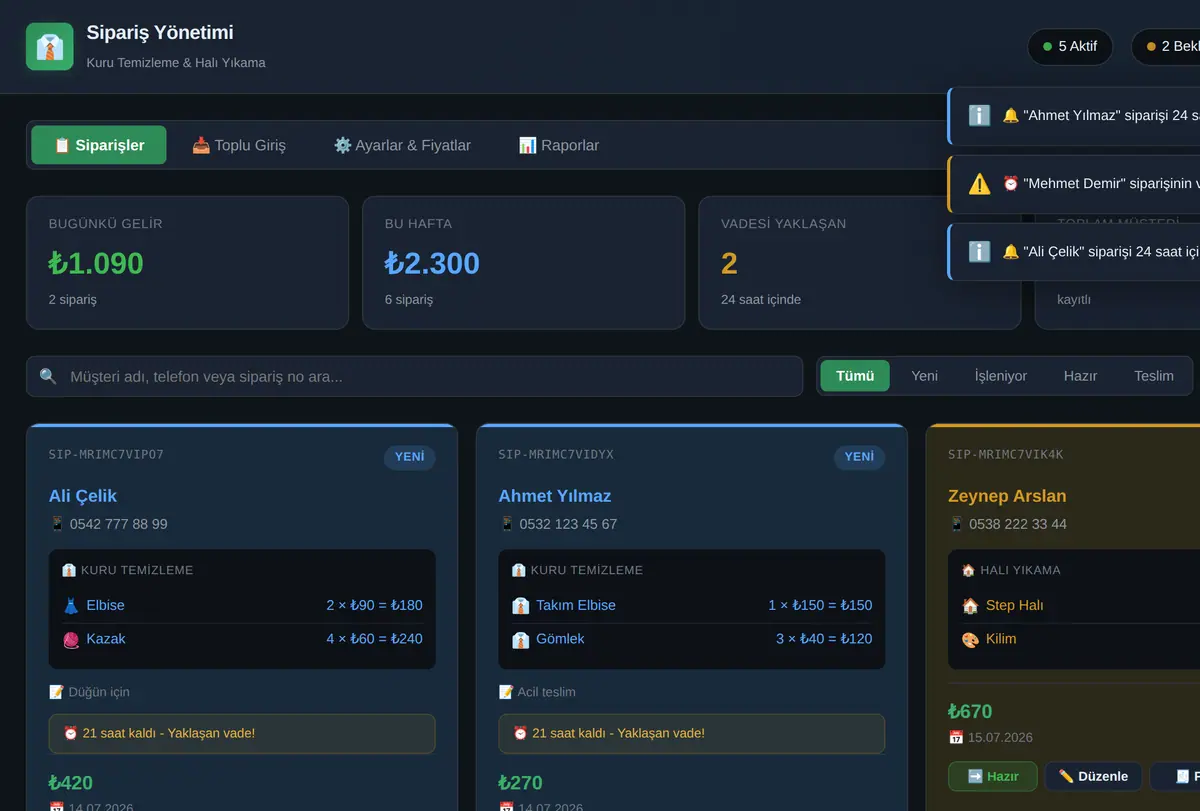The width and height of the screenshot is (1200, 811).
Task: Click the phone icon next to 0542 777 88 99
Action: click(57, 524)
